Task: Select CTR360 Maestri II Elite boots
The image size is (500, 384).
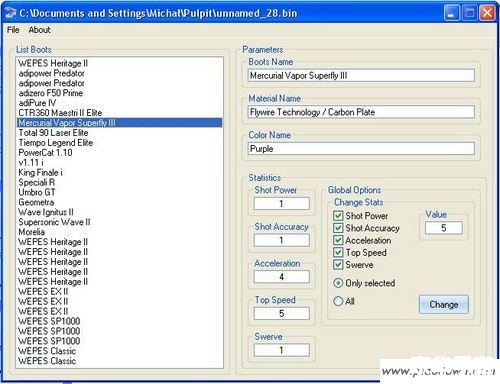Action: click(x=119, y=113)
